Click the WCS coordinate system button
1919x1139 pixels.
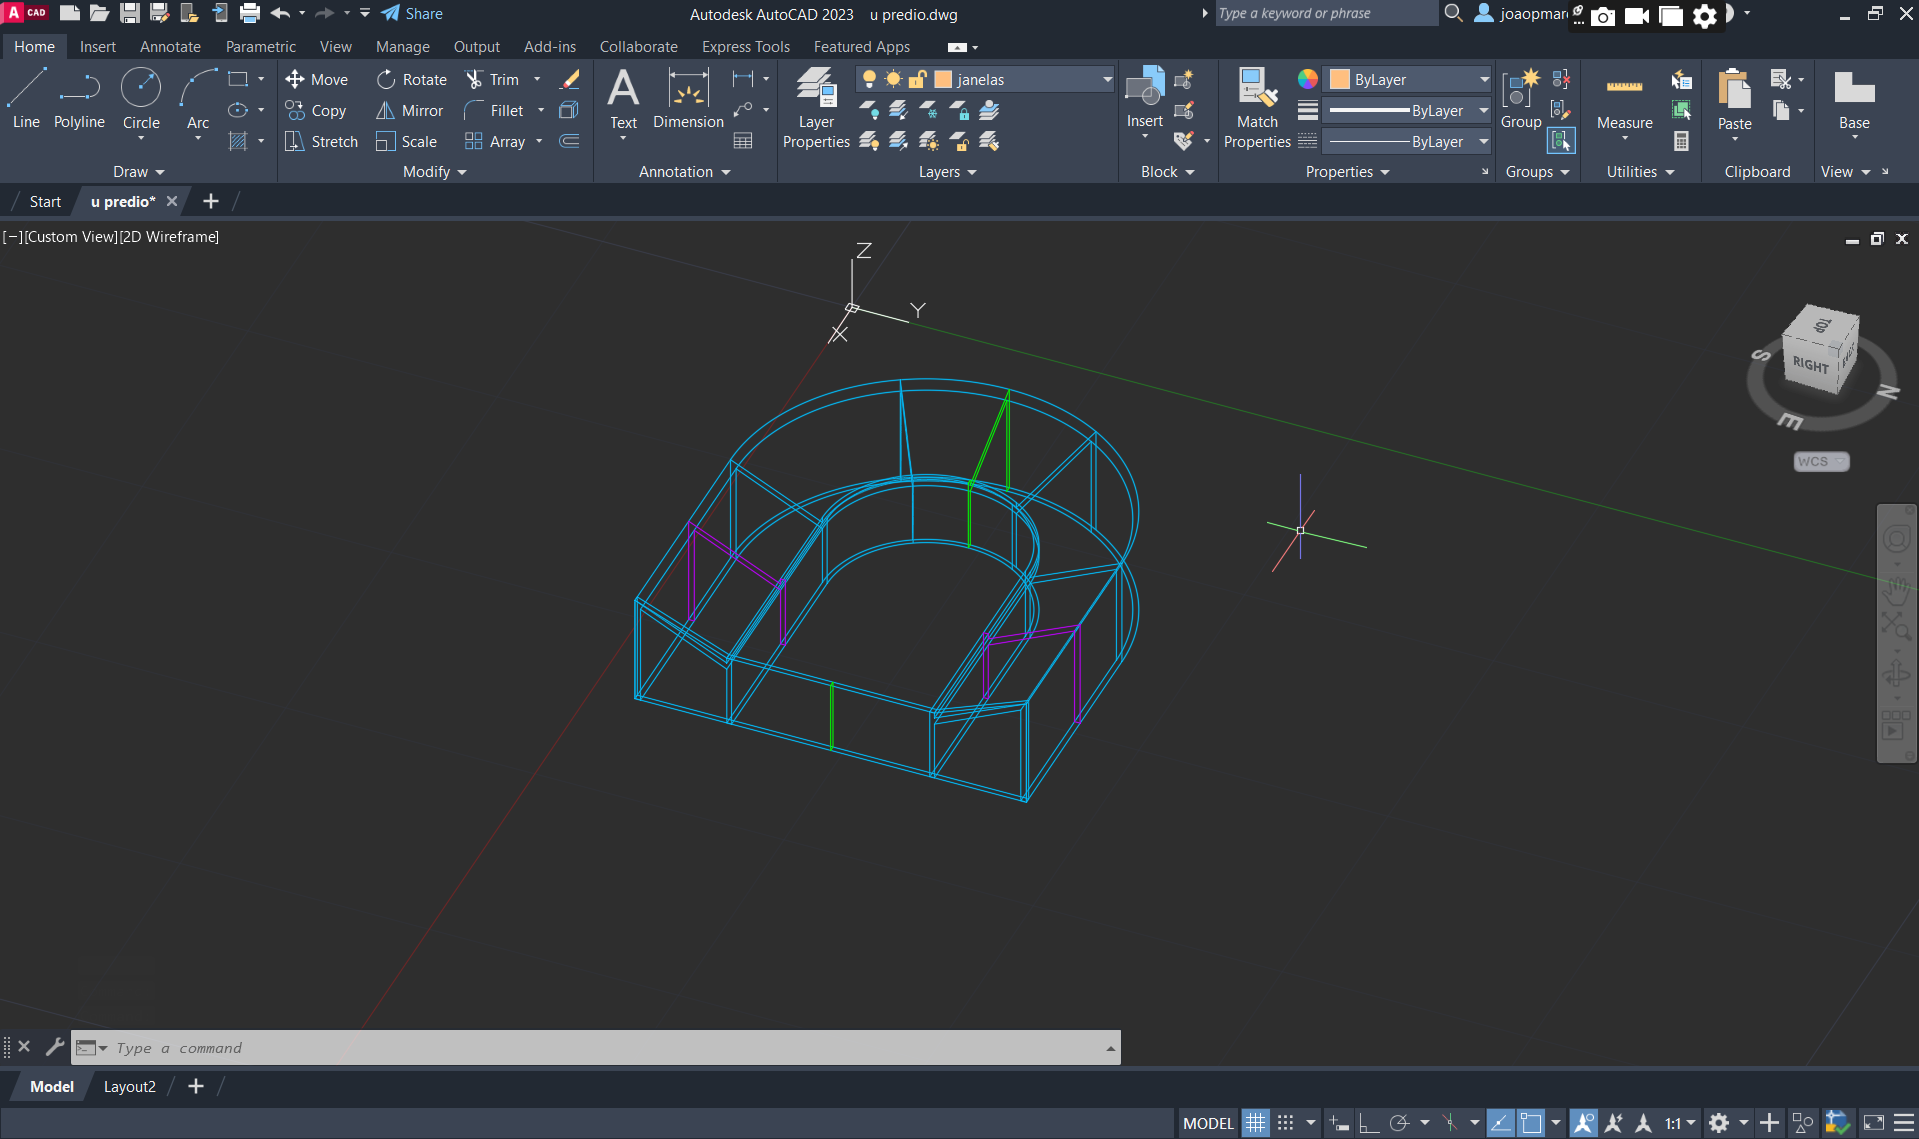pyautogui.click(x=1820, y=462)
